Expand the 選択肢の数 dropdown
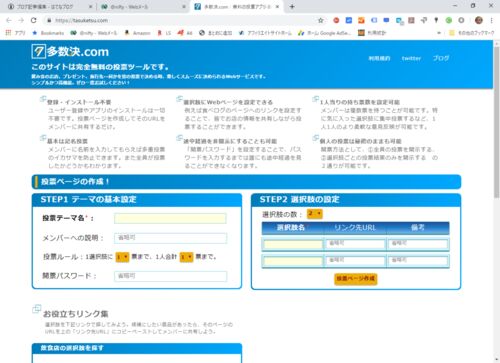Viewport: 500px width, 363px height. coord(315,213)
